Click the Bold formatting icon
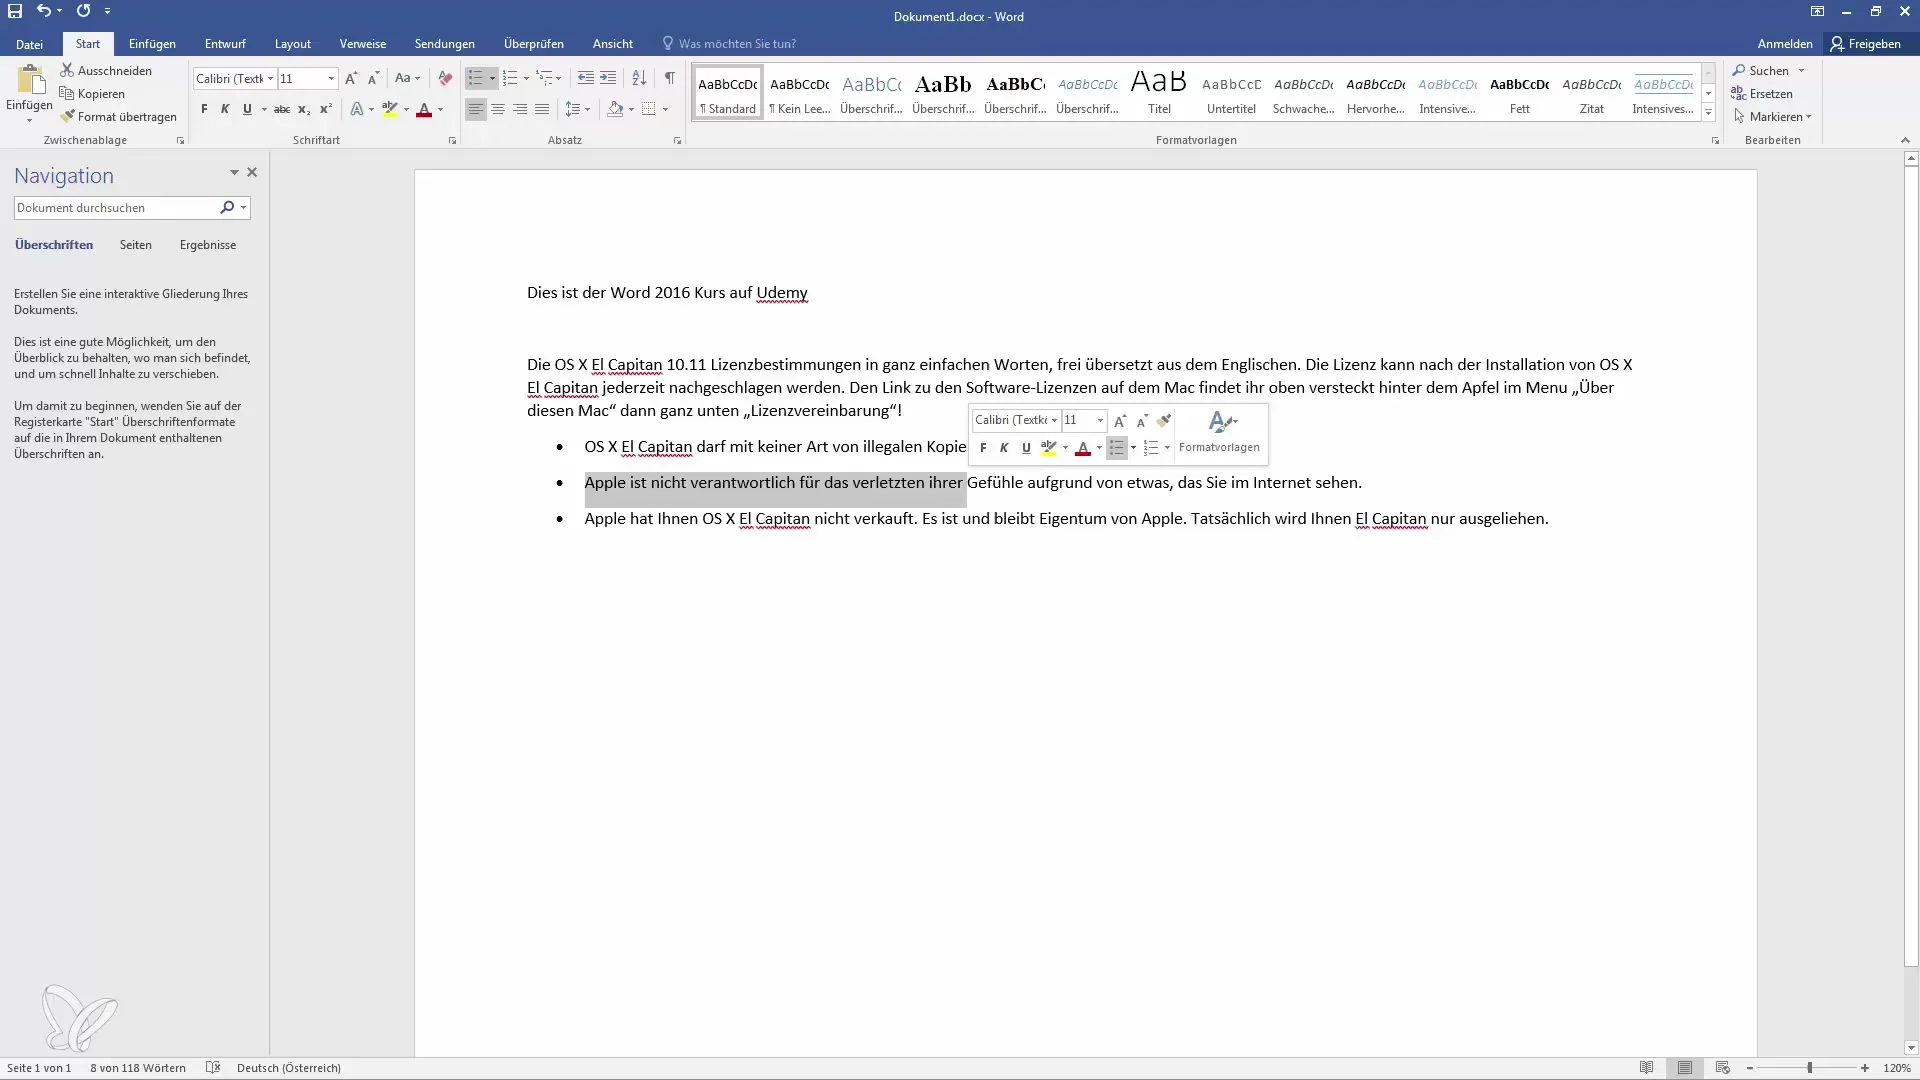The image size is (1920, 1080). (x=203, y=108)
